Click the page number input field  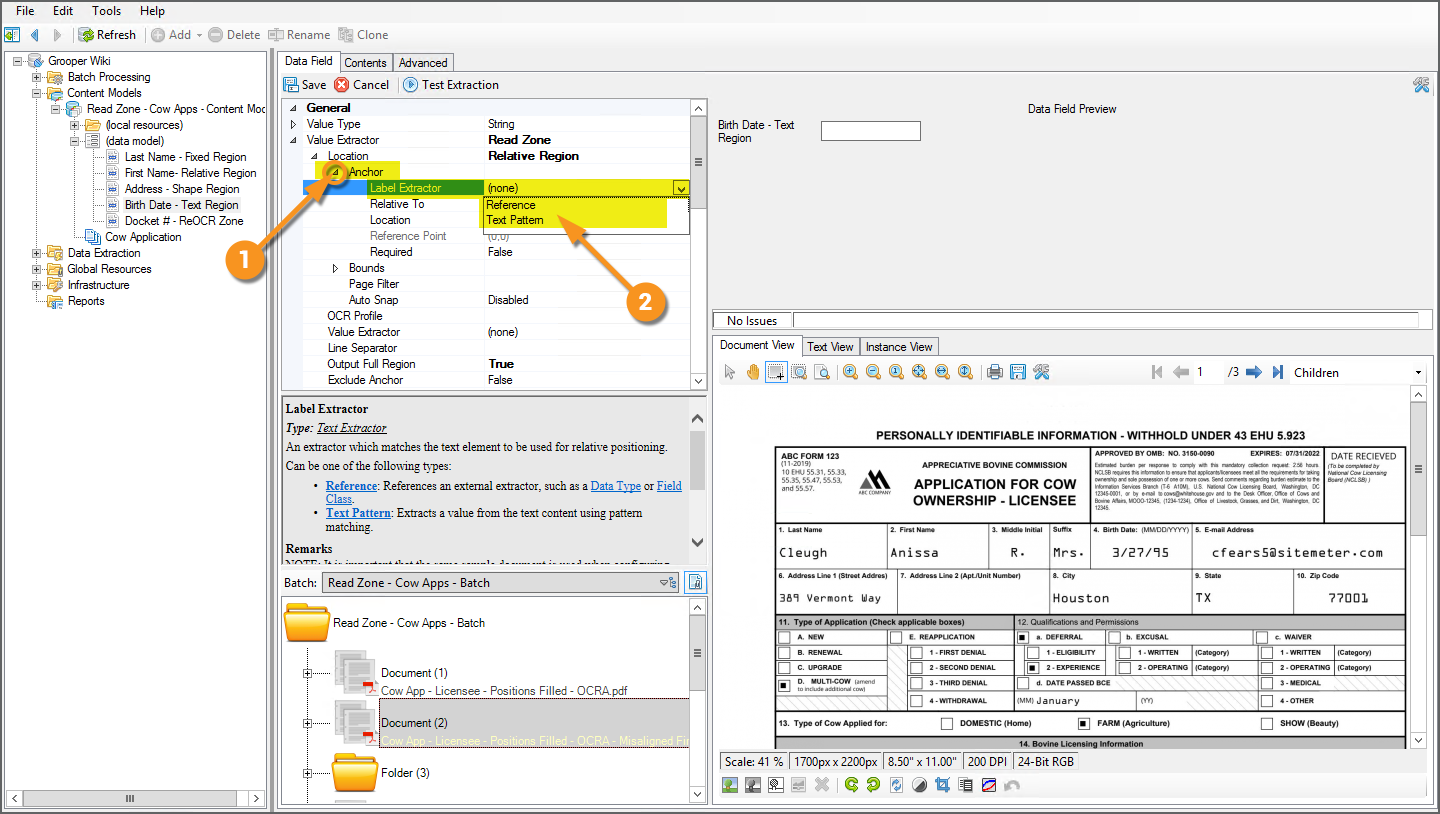[1209, 372]
